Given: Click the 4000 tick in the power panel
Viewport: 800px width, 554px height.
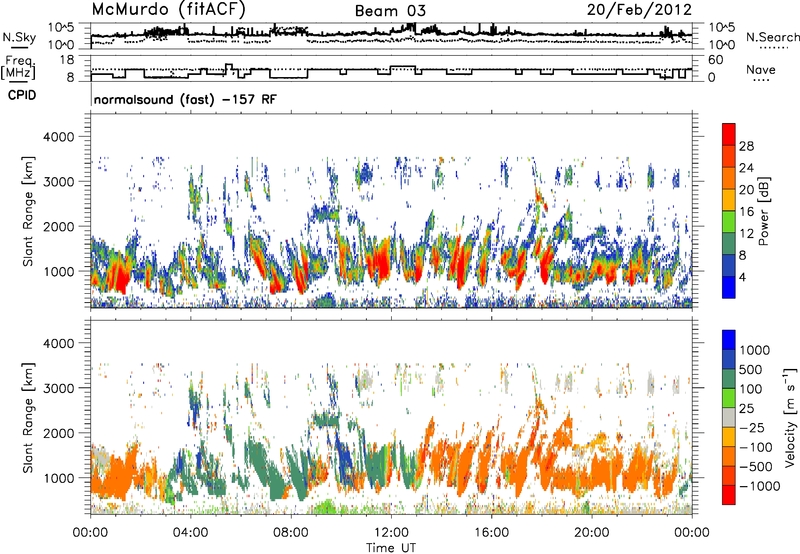Looking at the screenshot, I should [59, 137].
